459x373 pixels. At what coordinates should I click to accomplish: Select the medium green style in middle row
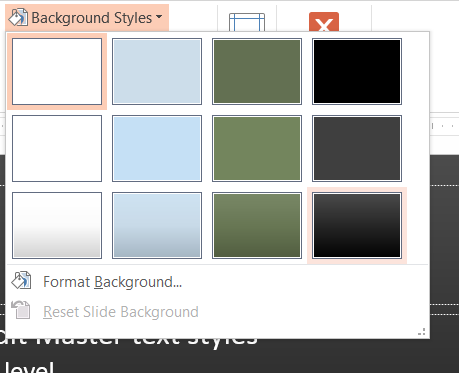[x=257, y=148]
